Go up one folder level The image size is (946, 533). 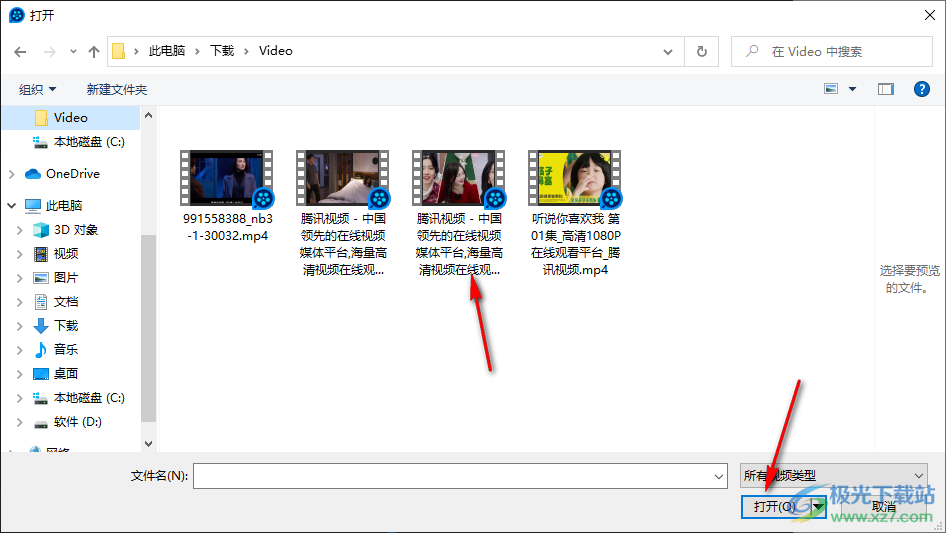click(x=94, y=52)
